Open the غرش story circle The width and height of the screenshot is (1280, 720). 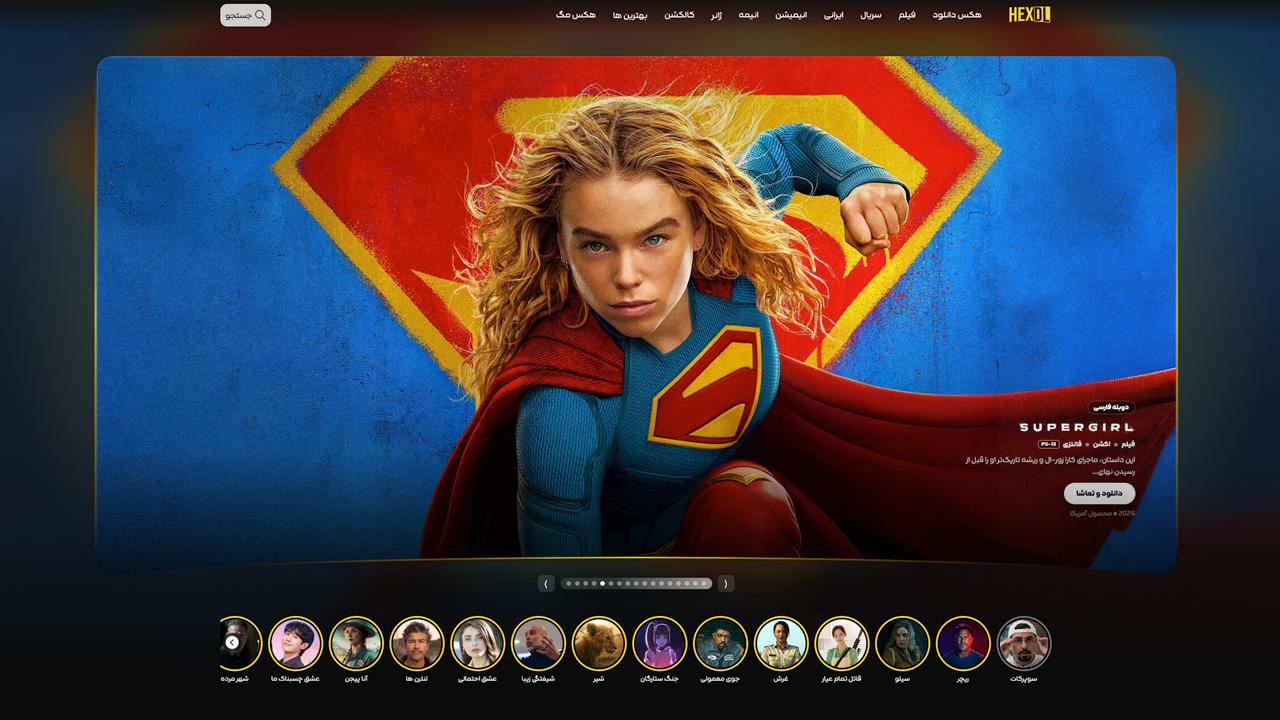781,643
